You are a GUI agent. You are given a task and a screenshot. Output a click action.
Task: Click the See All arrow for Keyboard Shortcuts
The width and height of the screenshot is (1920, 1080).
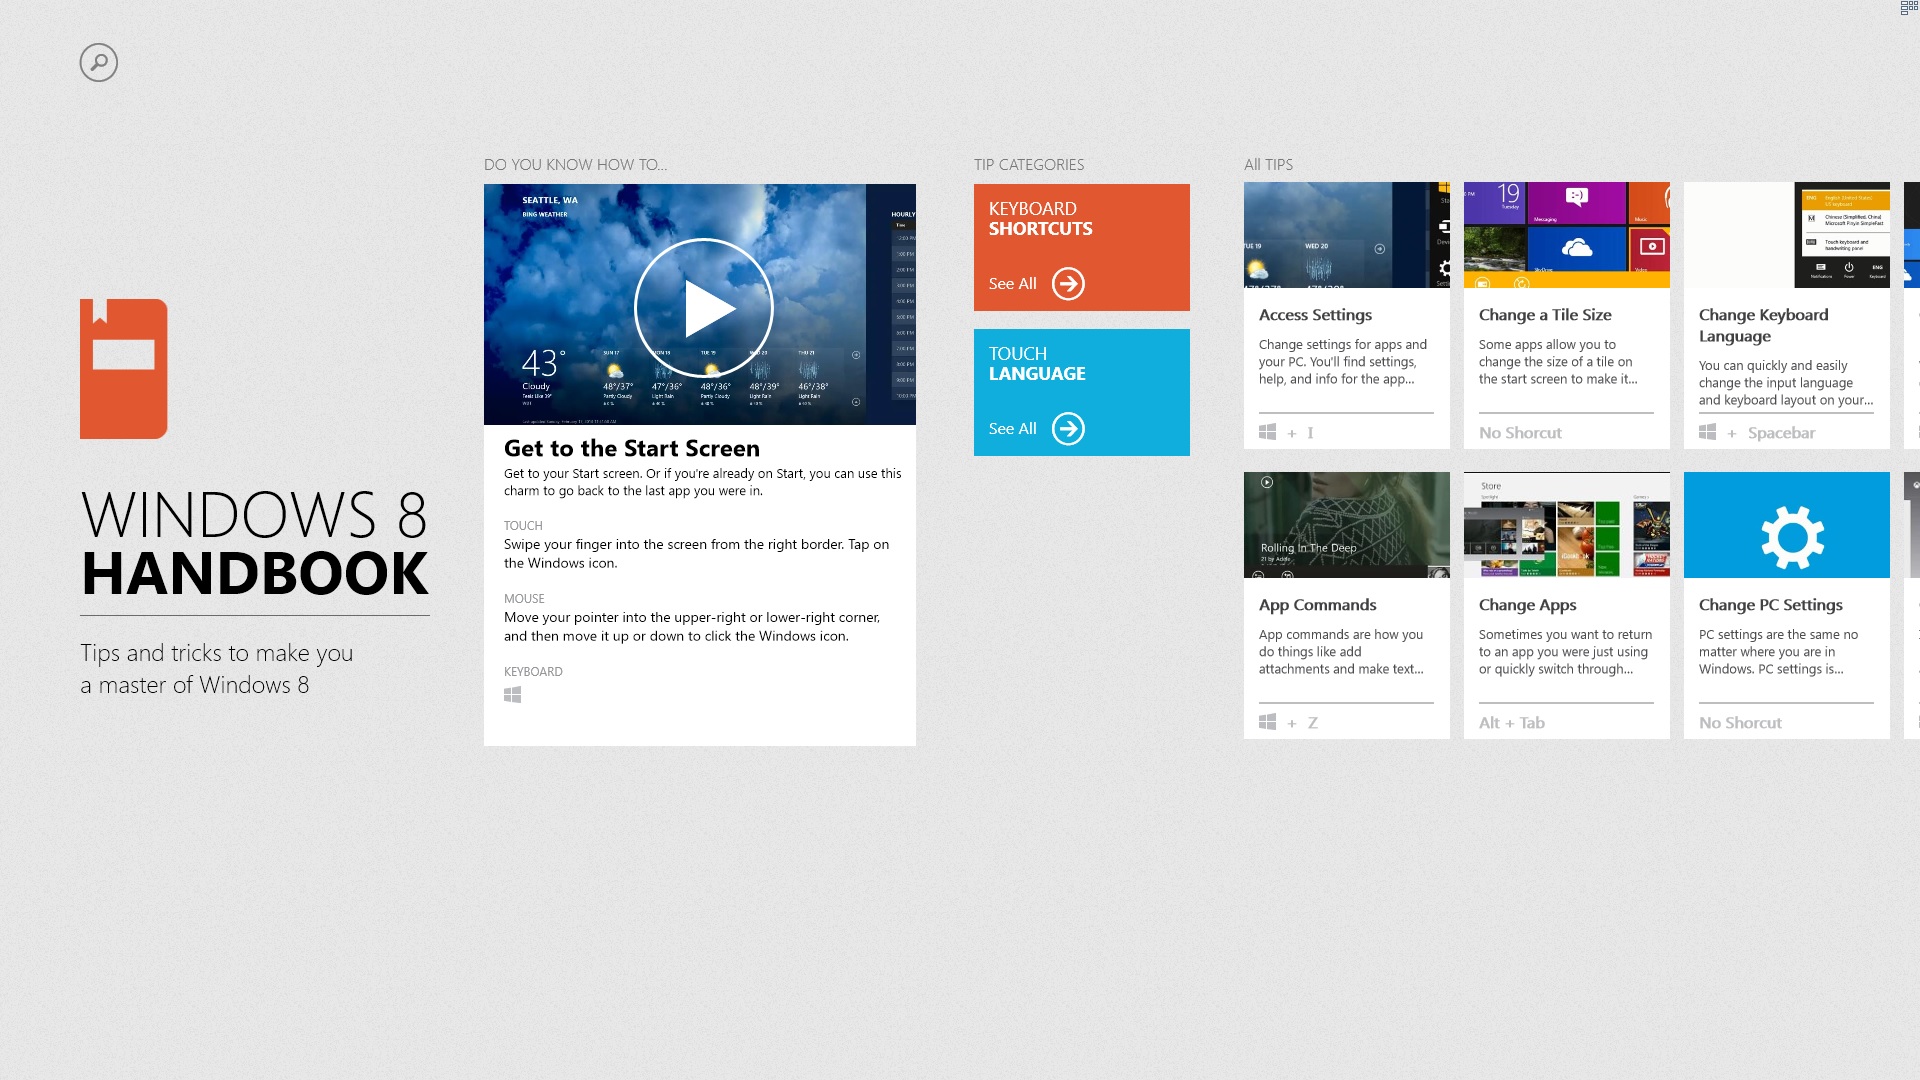pos(1068,283)
